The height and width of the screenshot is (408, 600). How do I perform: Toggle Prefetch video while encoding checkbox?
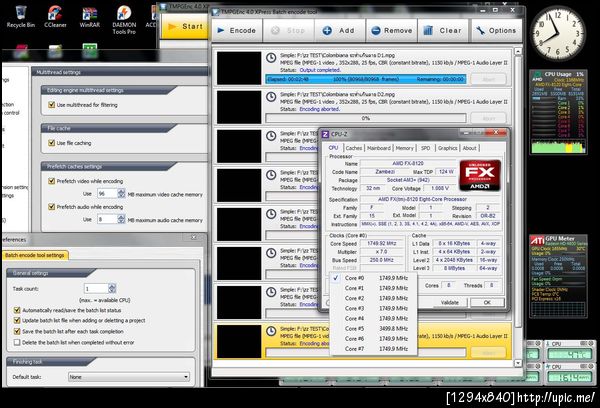[x=52, y=181]
